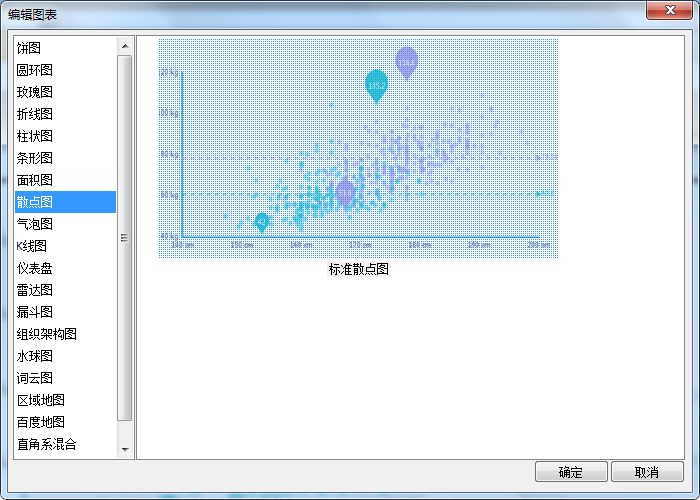
Task: Select 词云图 chart type
Action: 35,378
